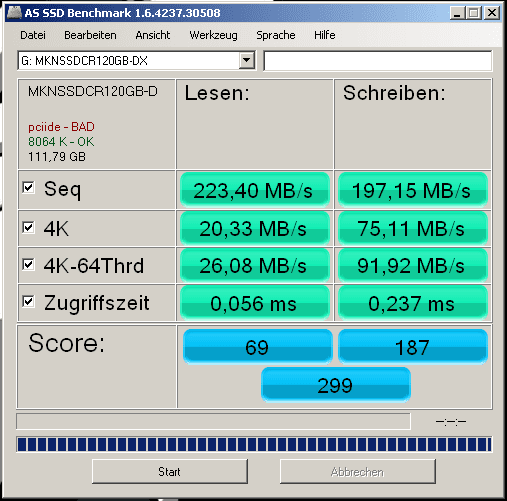Open the Werkzeug menu
The image size is (507, 501).
(x=213, y=35)
